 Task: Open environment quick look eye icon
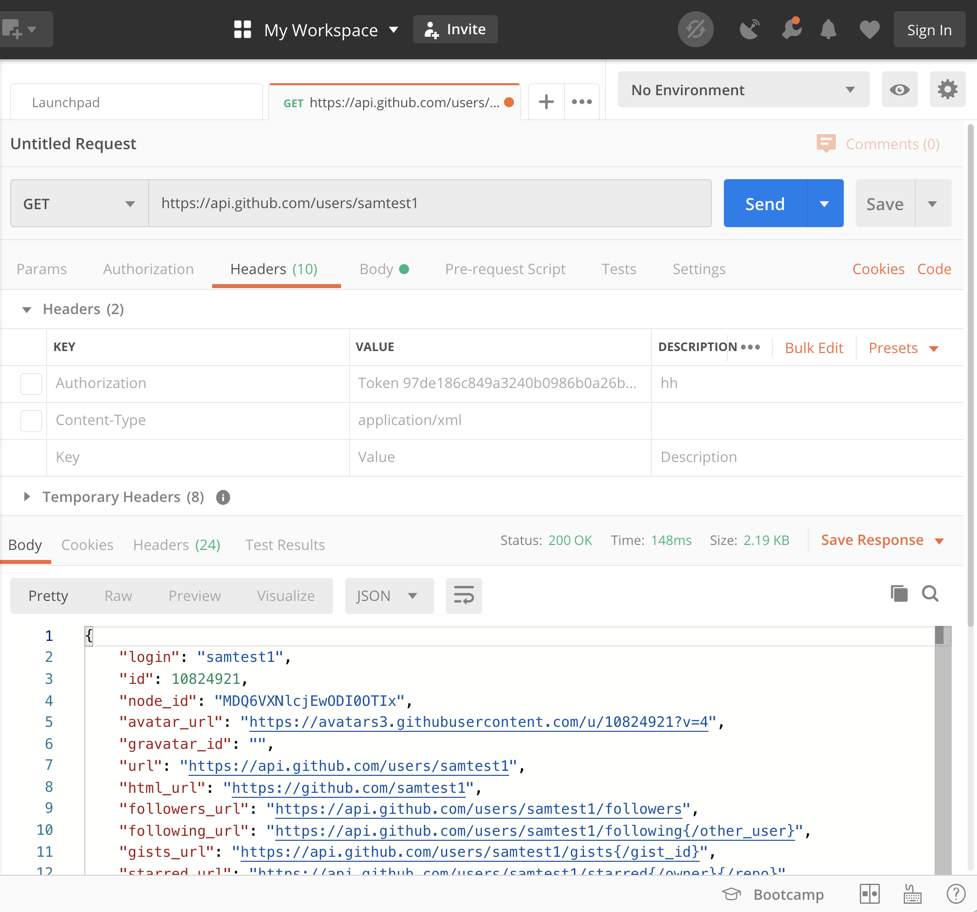tap(900, 90)
